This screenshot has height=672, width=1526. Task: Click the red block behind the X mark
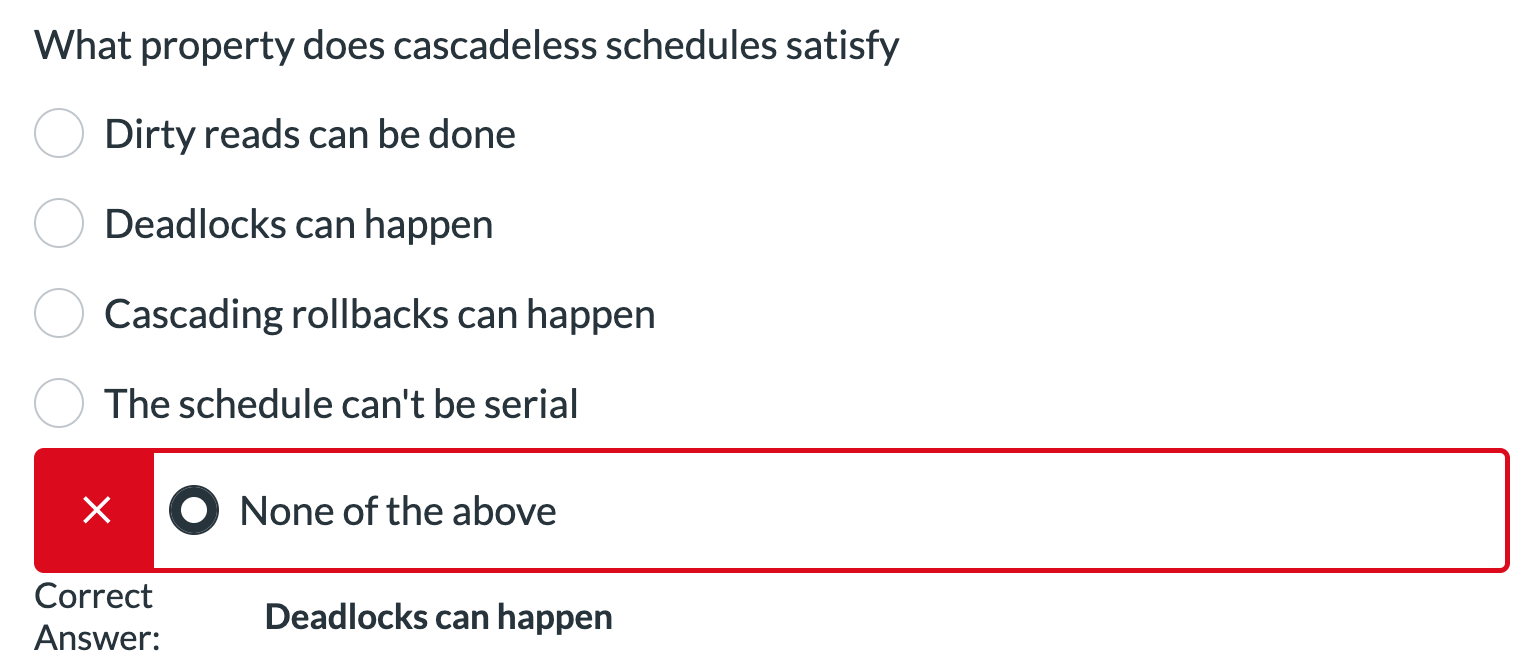pos(94,511)
